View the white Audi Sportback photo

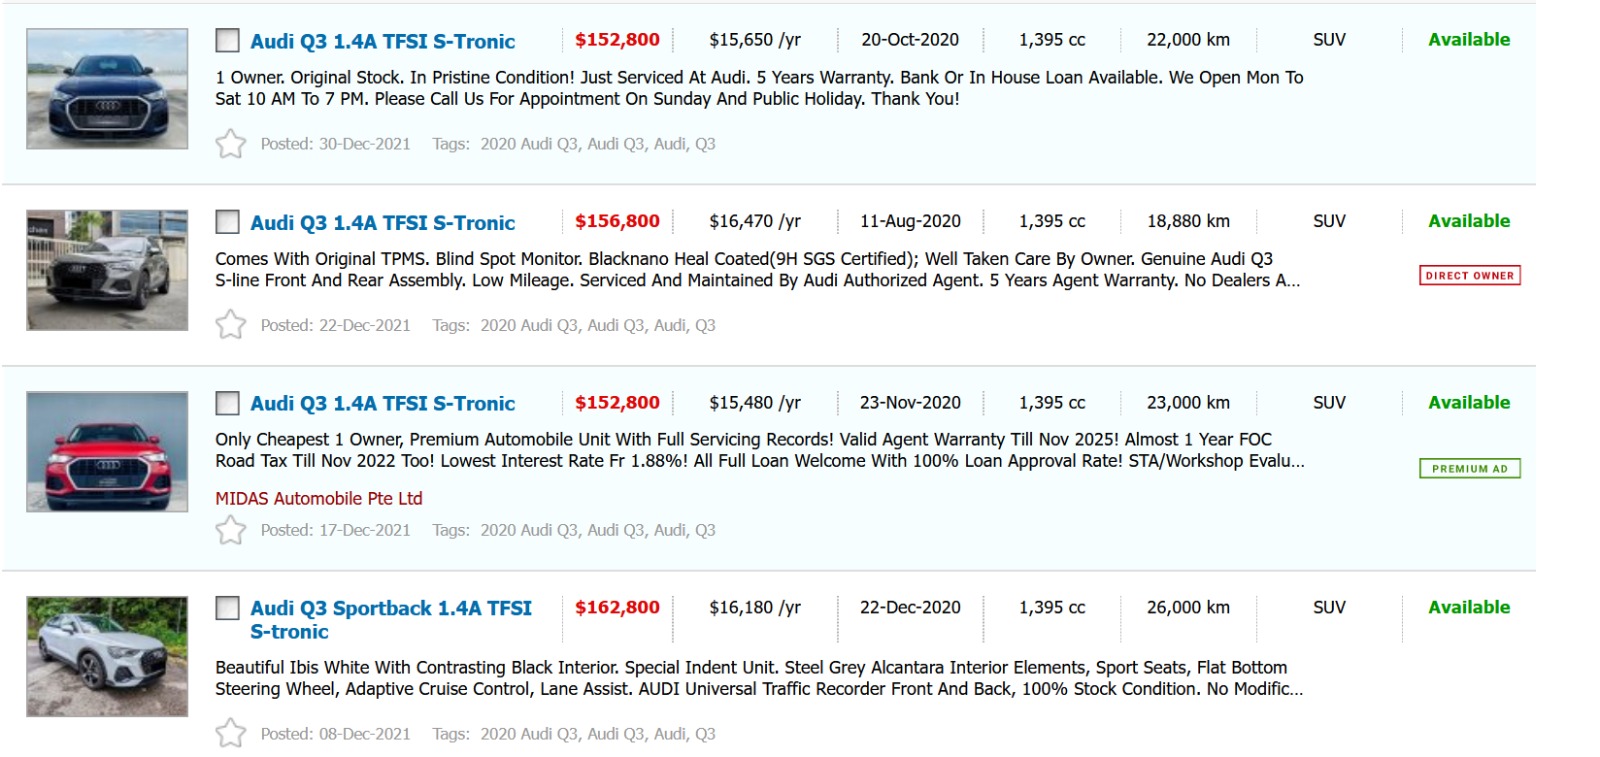107,657
